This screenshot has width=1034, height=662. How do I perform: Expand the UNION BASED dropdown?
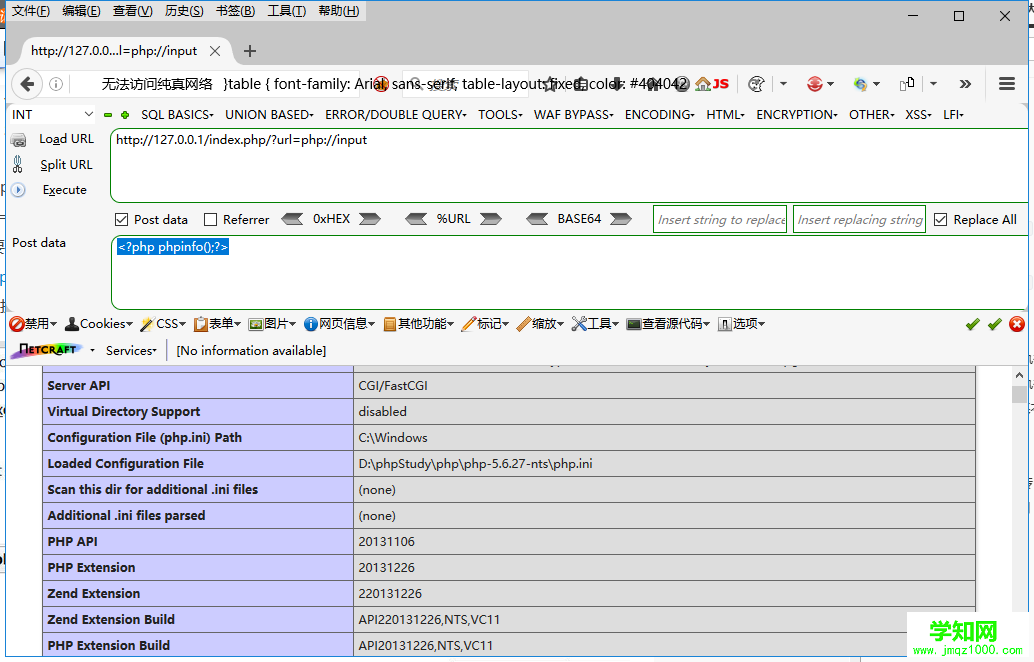click(x=269, y=115)
